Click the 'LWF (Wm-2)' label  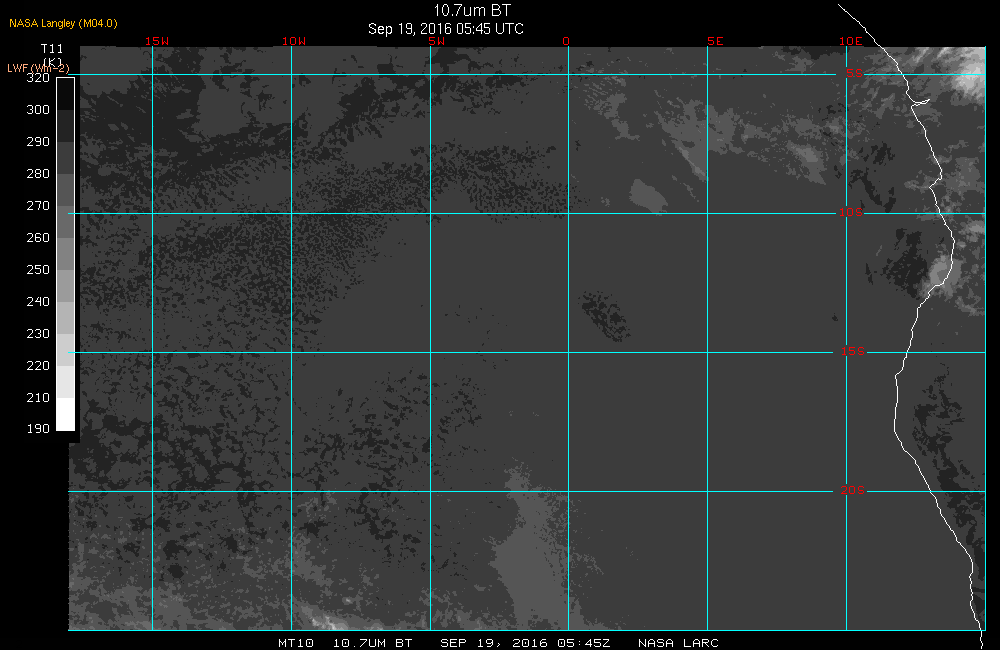point(38,68)
